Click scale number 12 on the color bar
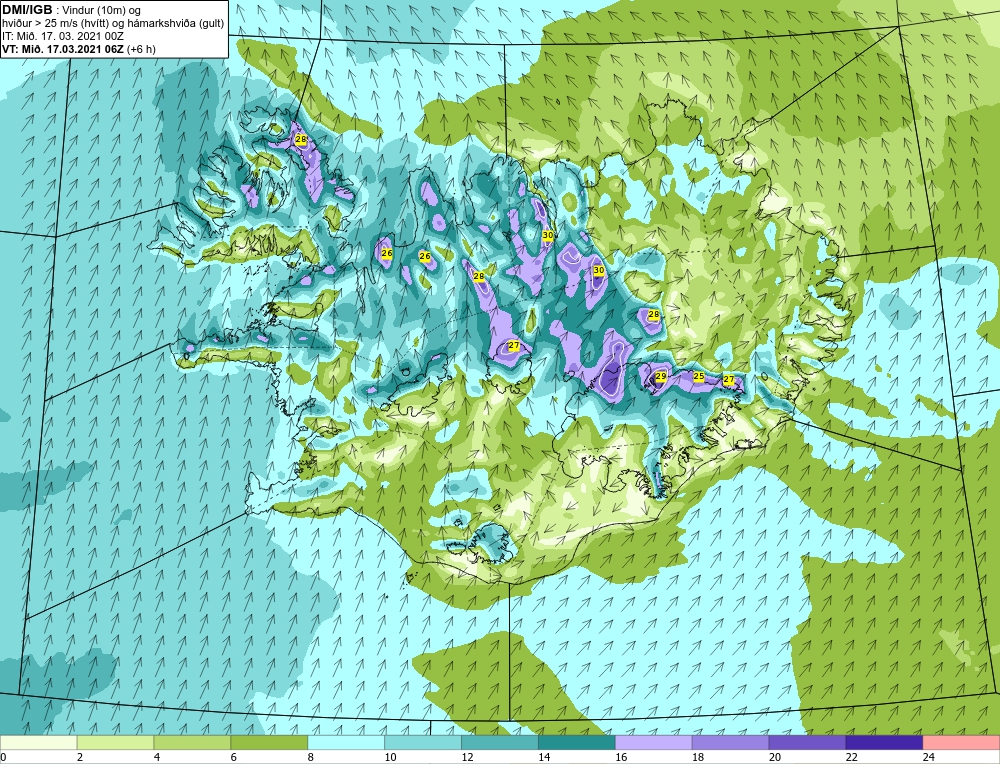The image size is (1000, 764). 467,757
